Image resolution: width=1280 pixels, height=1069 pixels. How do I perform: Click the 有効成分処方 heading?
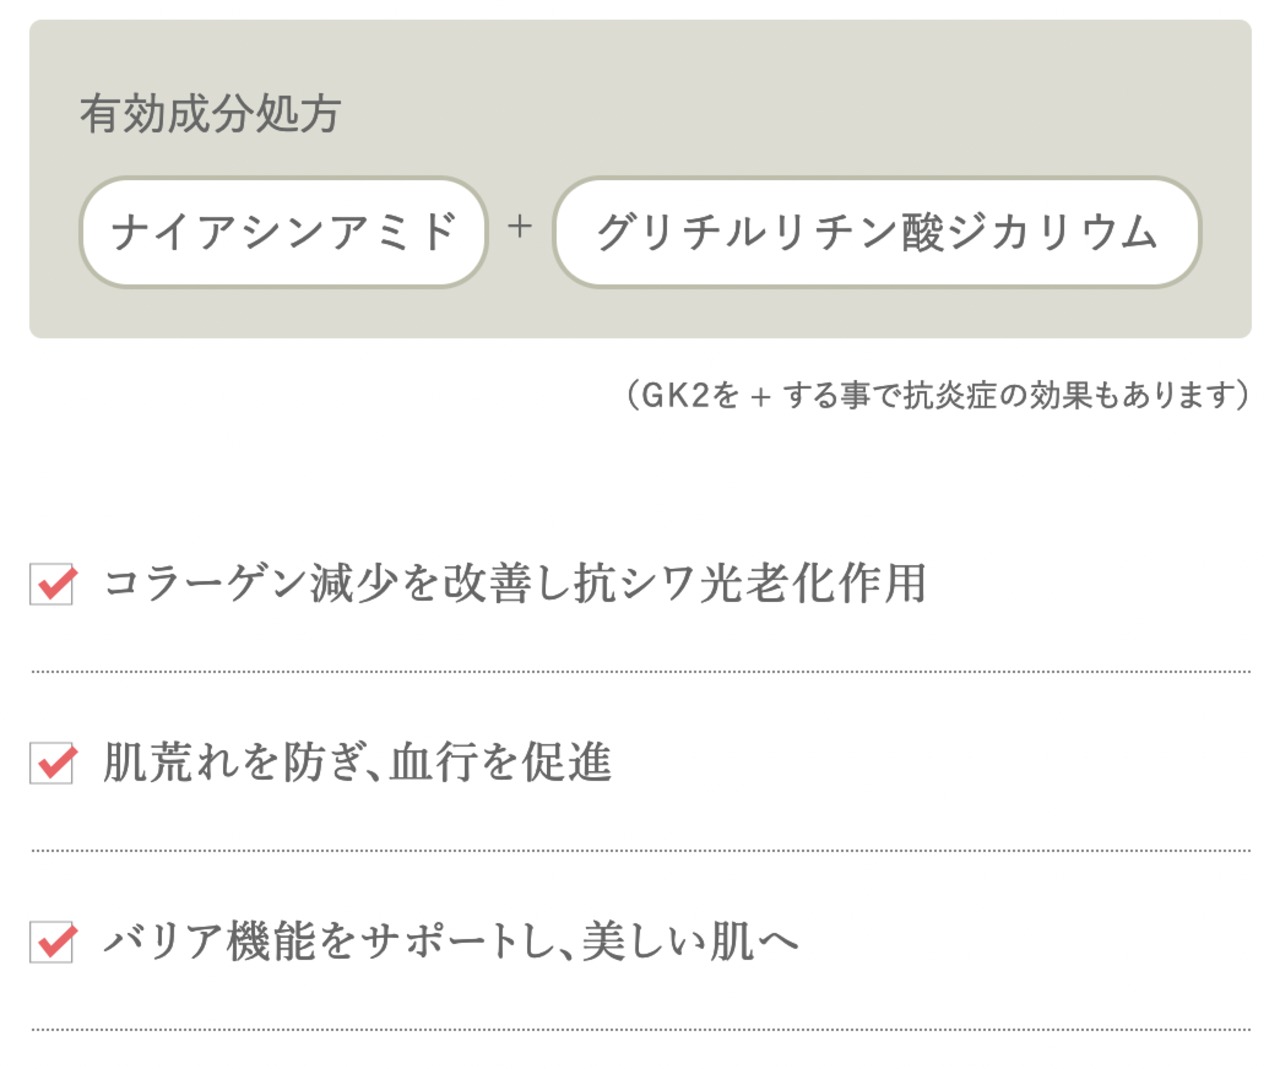[210, 114]
